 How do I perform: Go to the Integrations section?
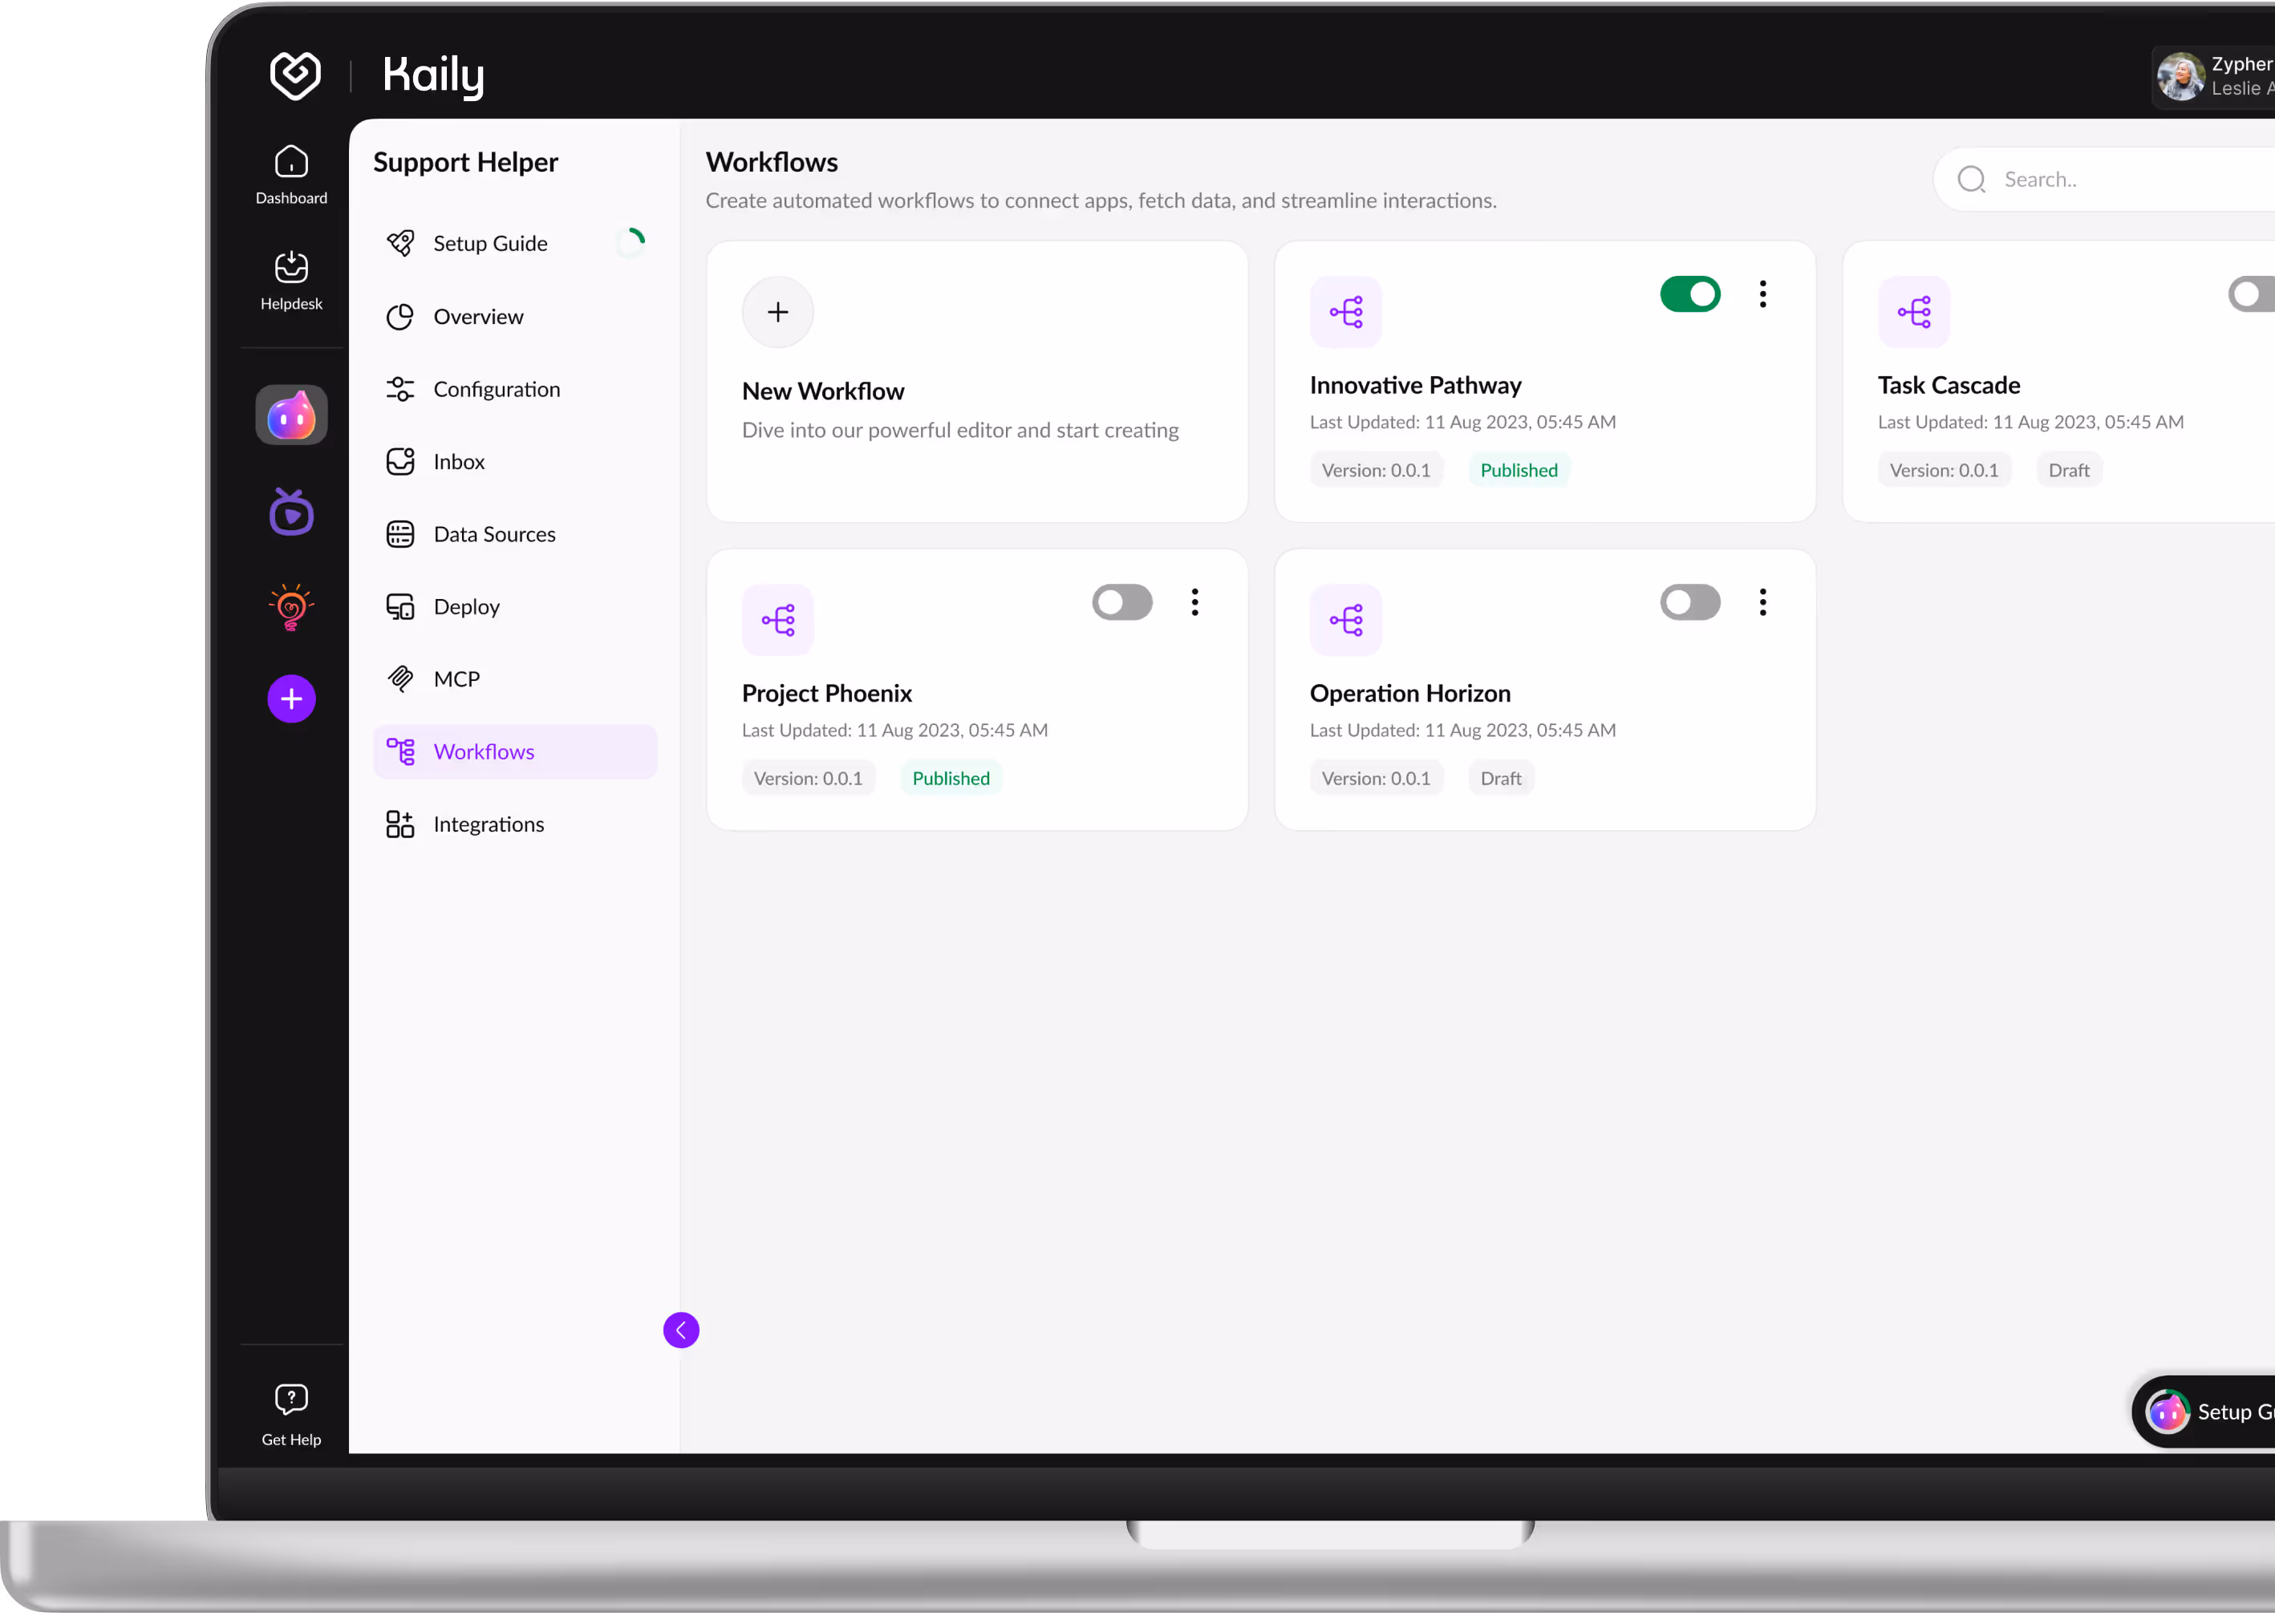pos(488,823)
